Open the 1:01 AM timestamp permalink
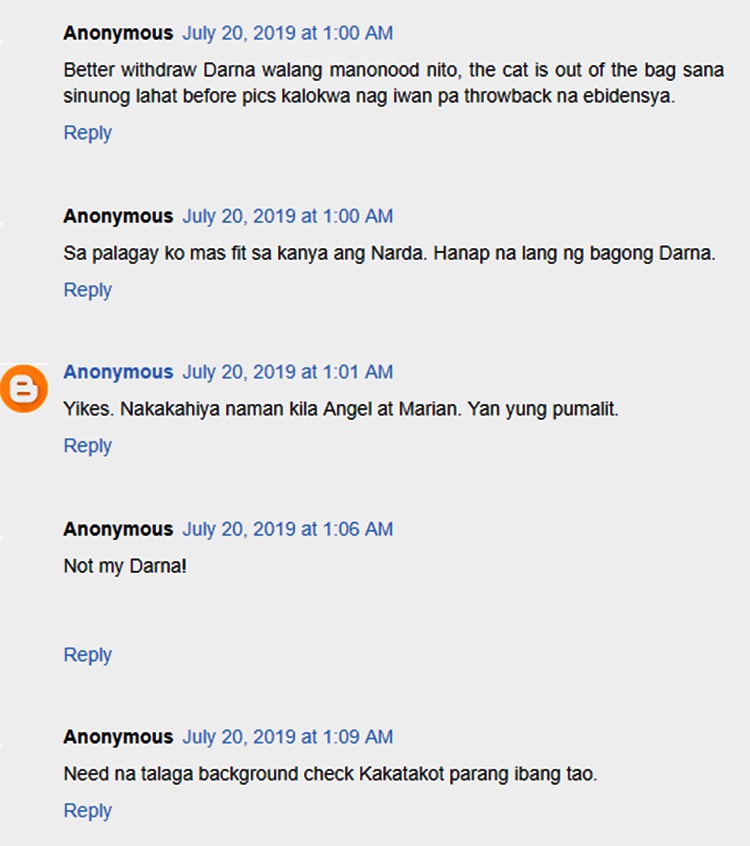Image resolution: width=750 pixels, height=846 pixels. tap(287, 372)
